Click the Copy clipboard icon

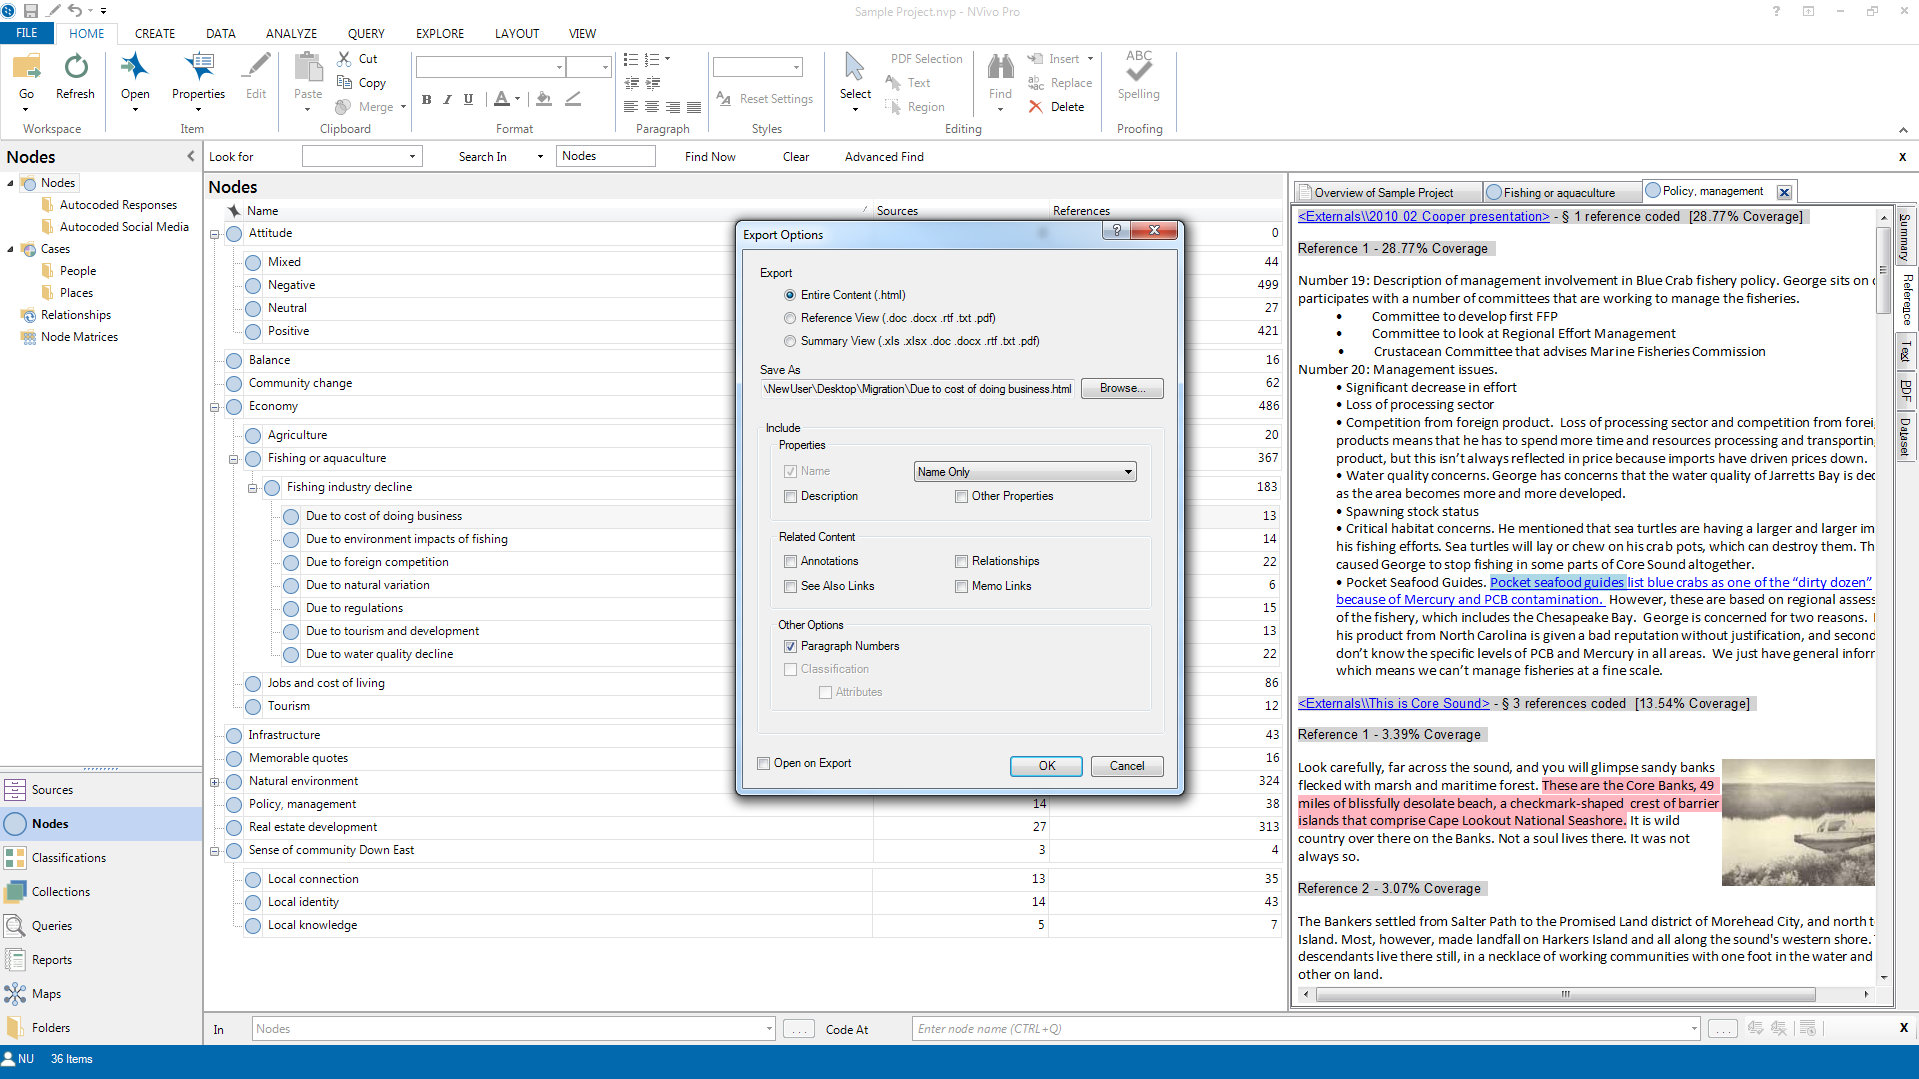tap(345, 83)
